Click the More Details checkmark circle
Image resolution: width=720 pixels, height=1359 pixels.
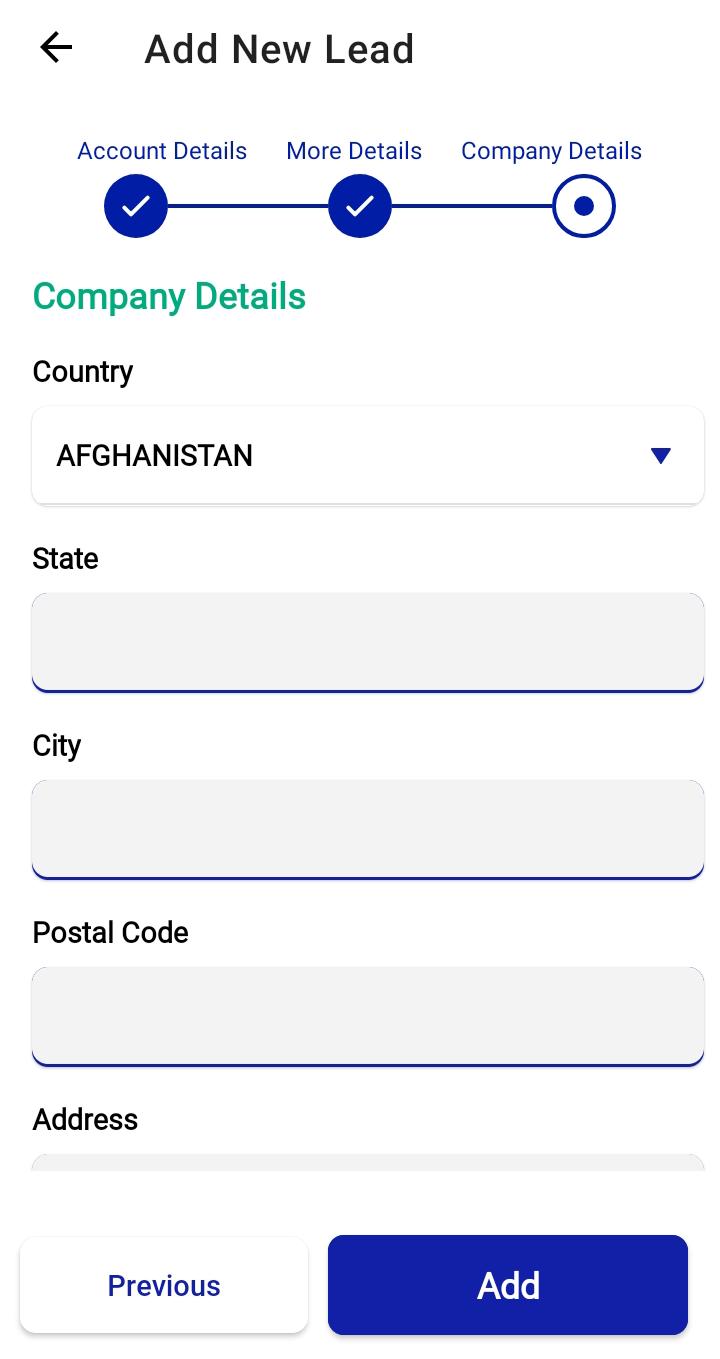(x=360, y=206)
